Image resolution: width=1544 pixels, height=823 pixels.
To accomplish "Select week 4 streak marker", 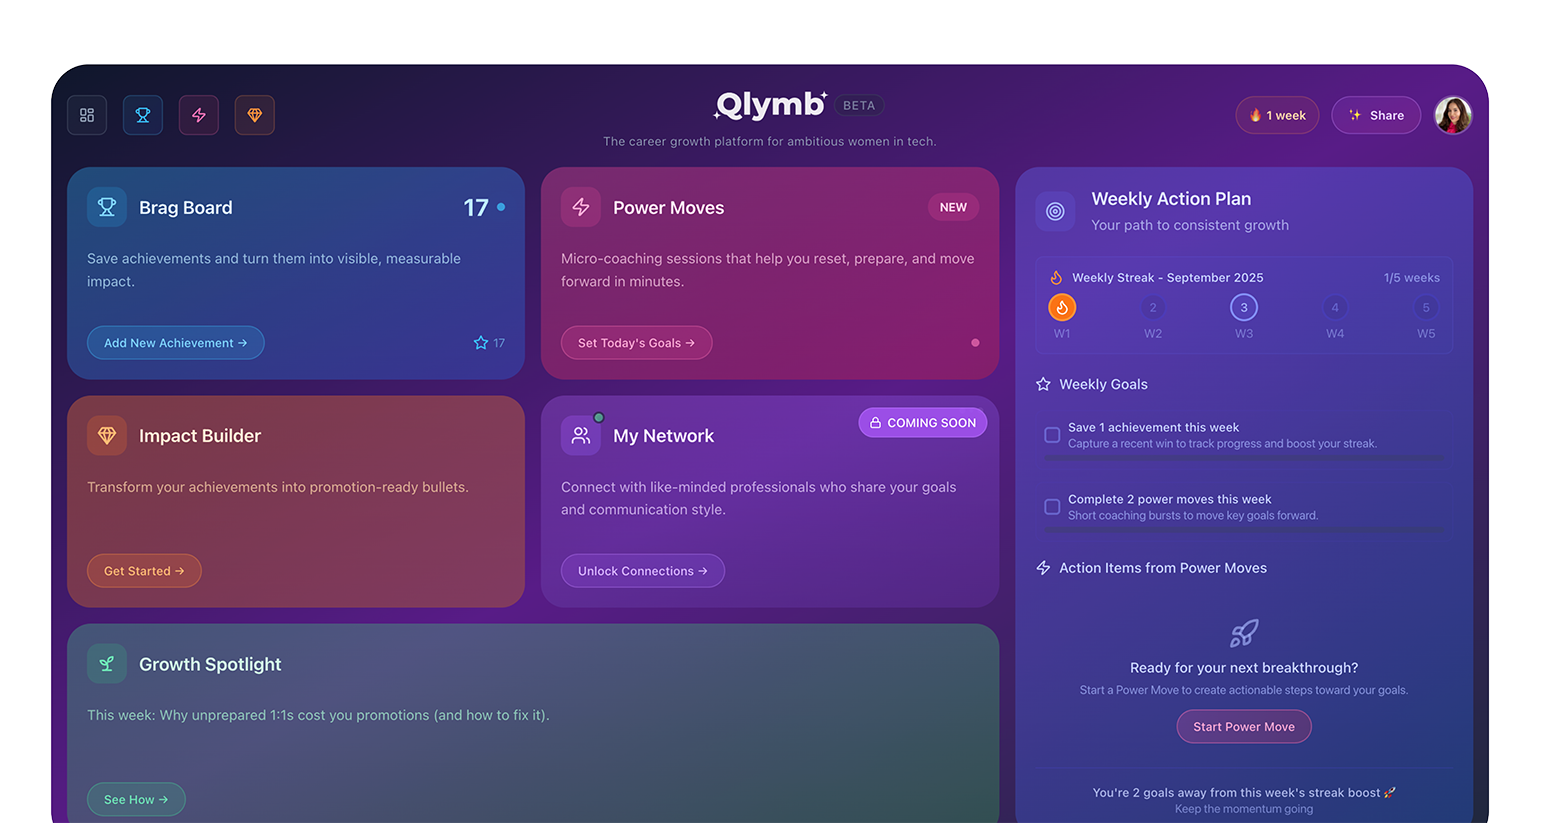I will pyautogui.click(x=1335, y=307).
